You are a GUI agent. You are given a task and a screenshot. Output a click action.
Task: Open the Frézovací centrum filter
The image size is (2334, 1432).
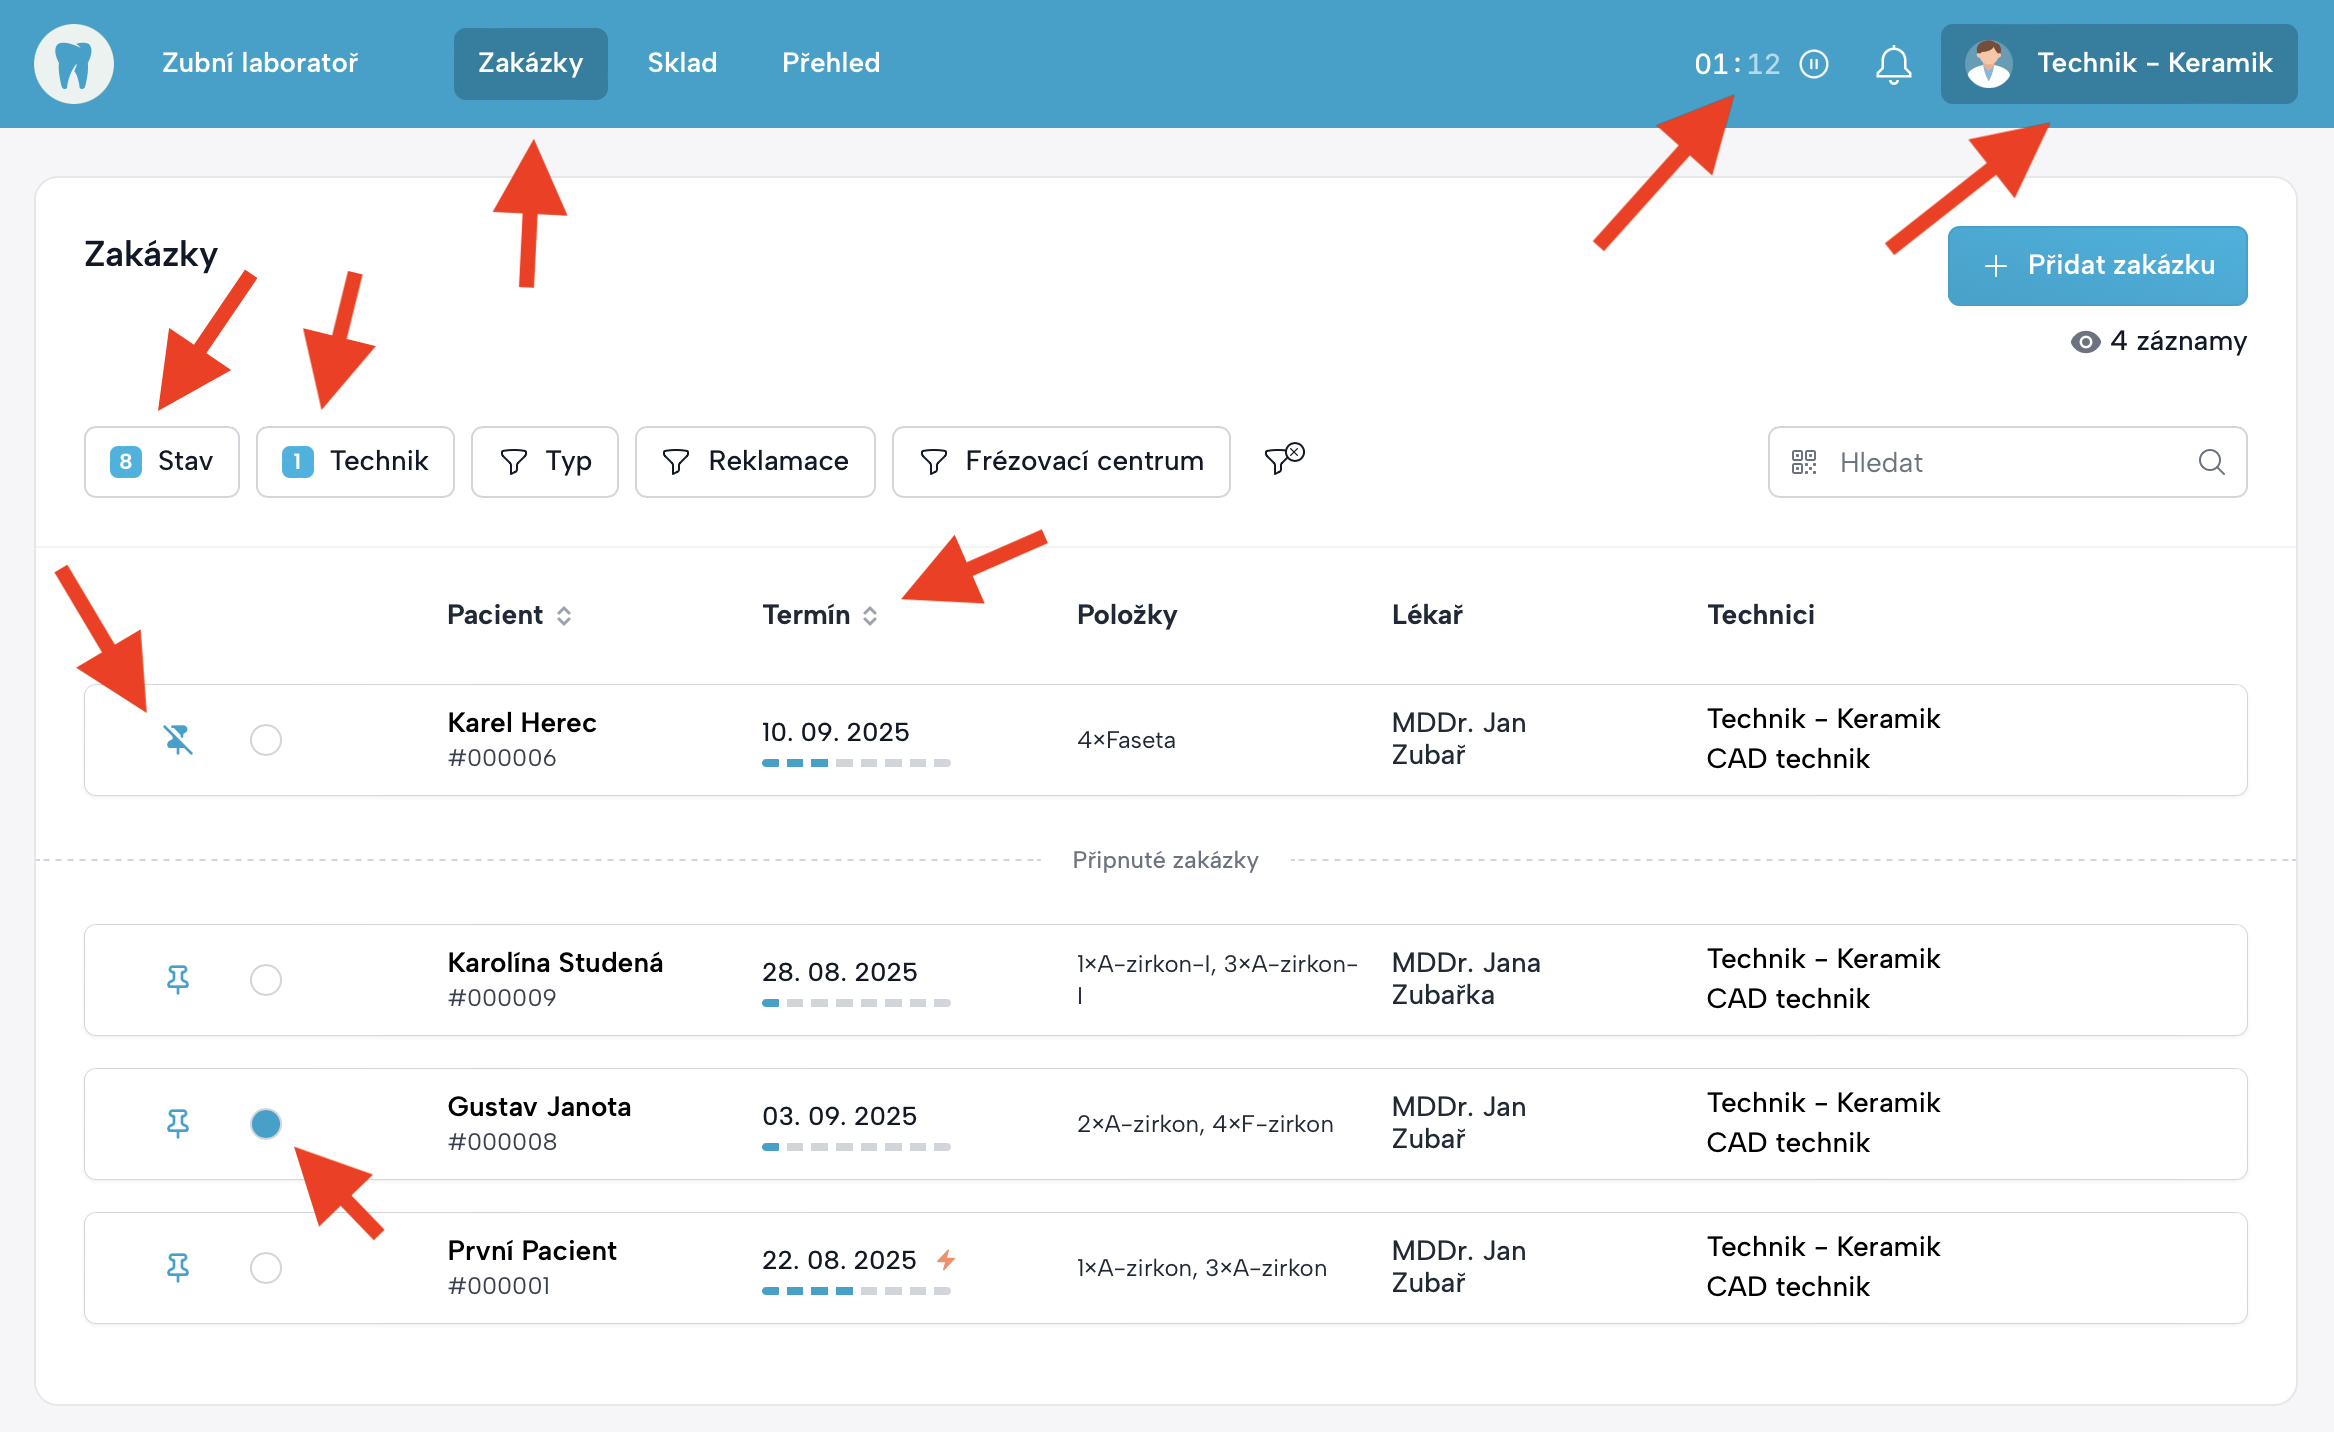click(1060, 462)
